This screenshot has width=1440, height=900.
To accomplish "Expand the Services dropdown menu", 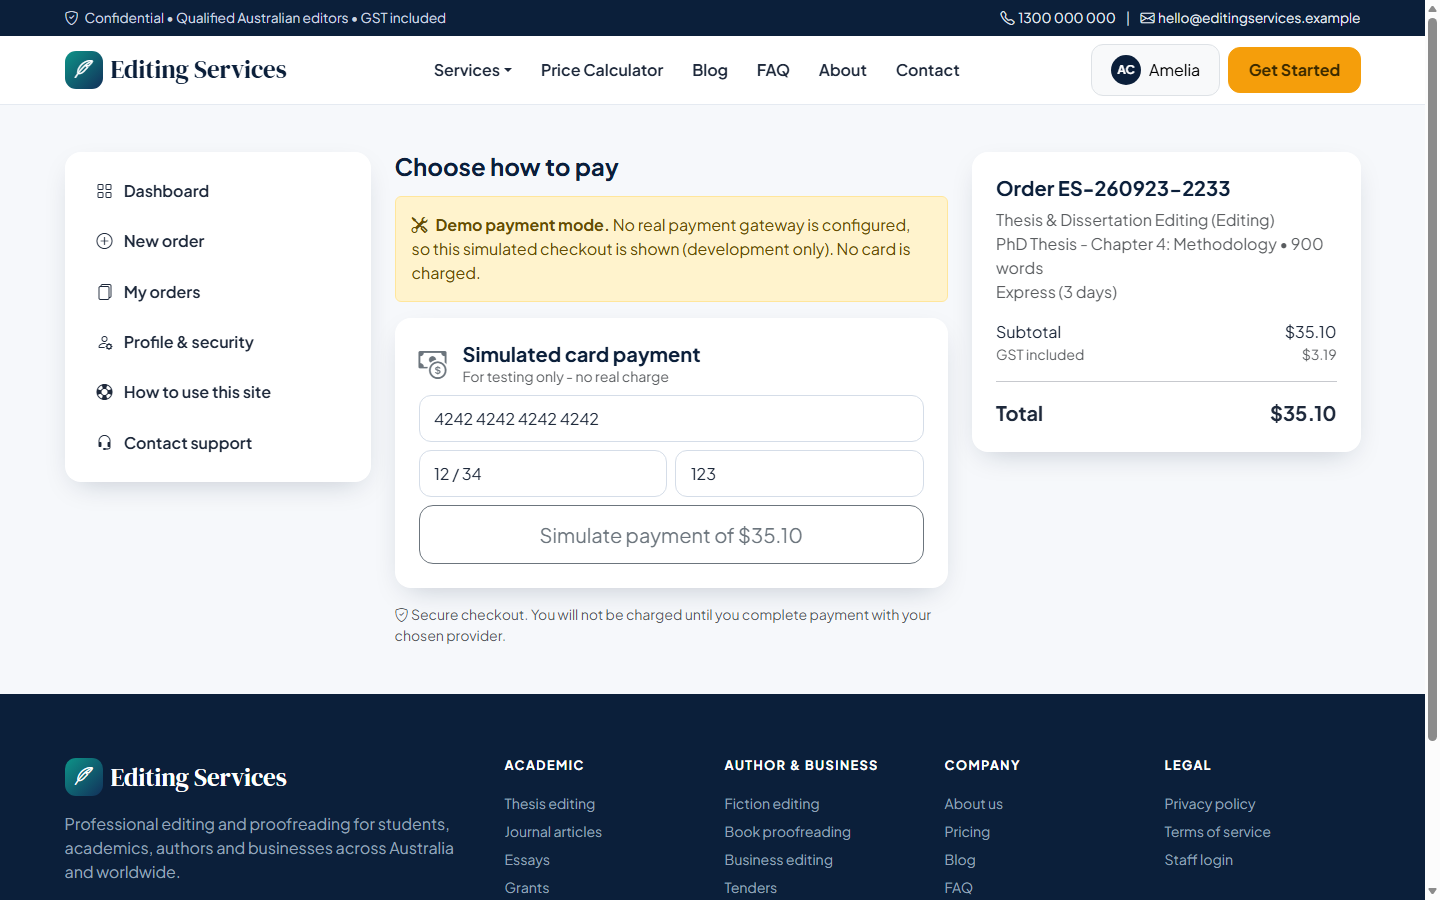I will 473,70.
